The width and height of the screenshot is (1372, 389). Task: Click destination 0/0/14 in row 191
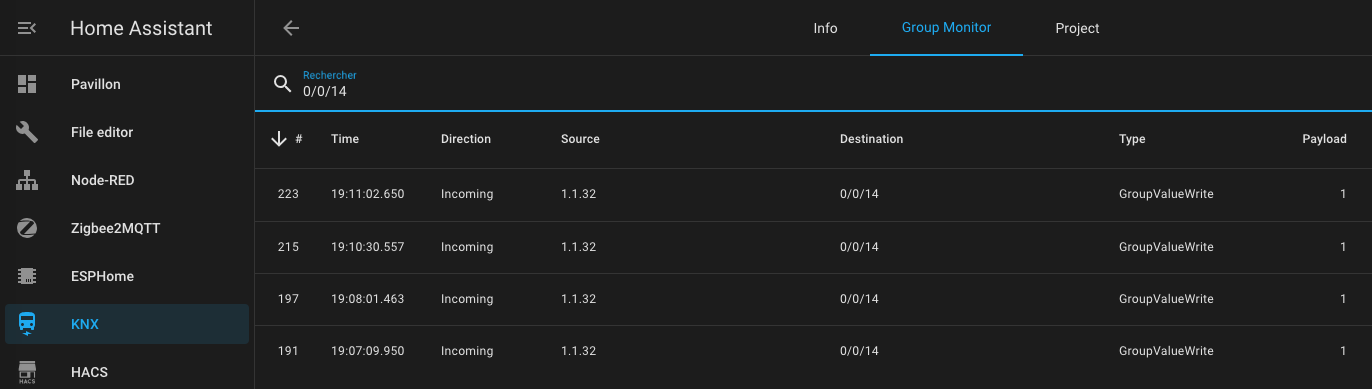coord(859,350)
